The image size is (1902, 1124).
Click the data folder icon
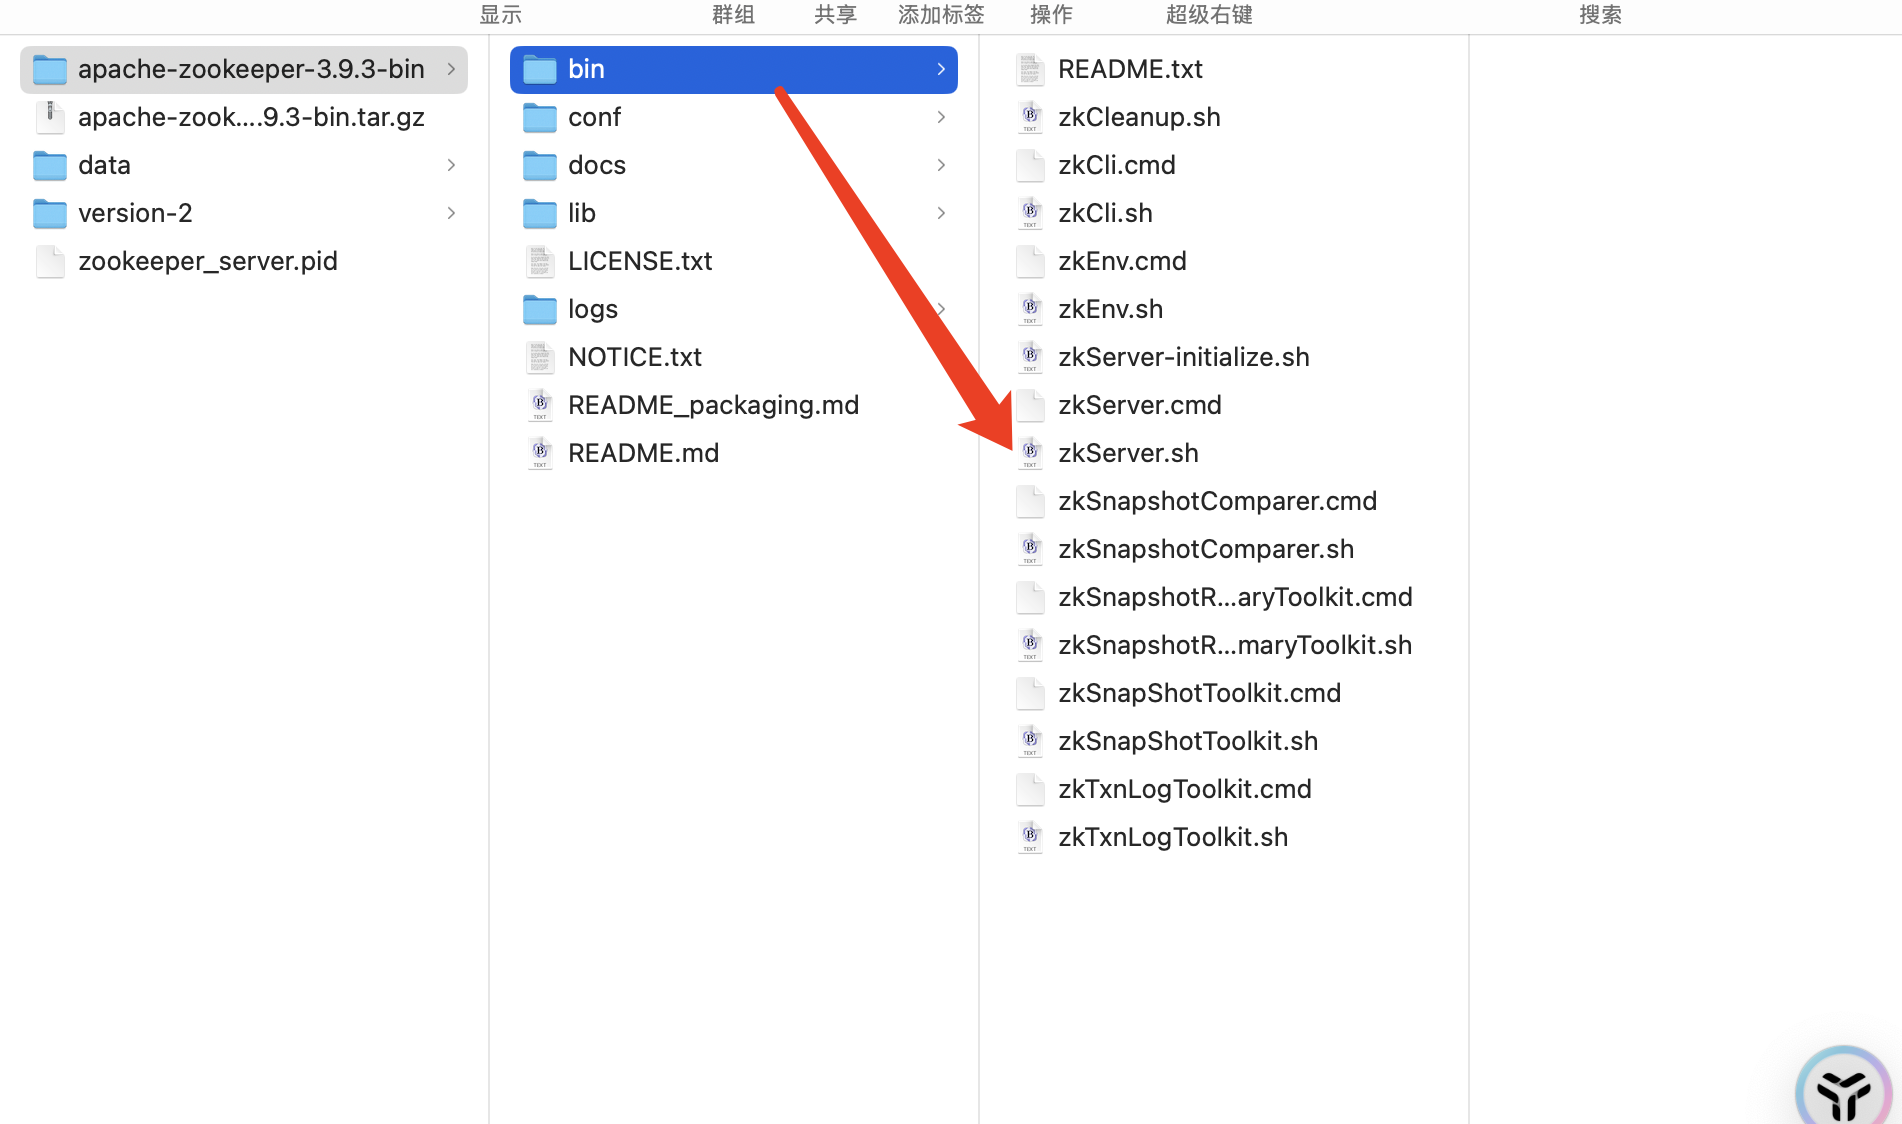[x=49, y=166]
